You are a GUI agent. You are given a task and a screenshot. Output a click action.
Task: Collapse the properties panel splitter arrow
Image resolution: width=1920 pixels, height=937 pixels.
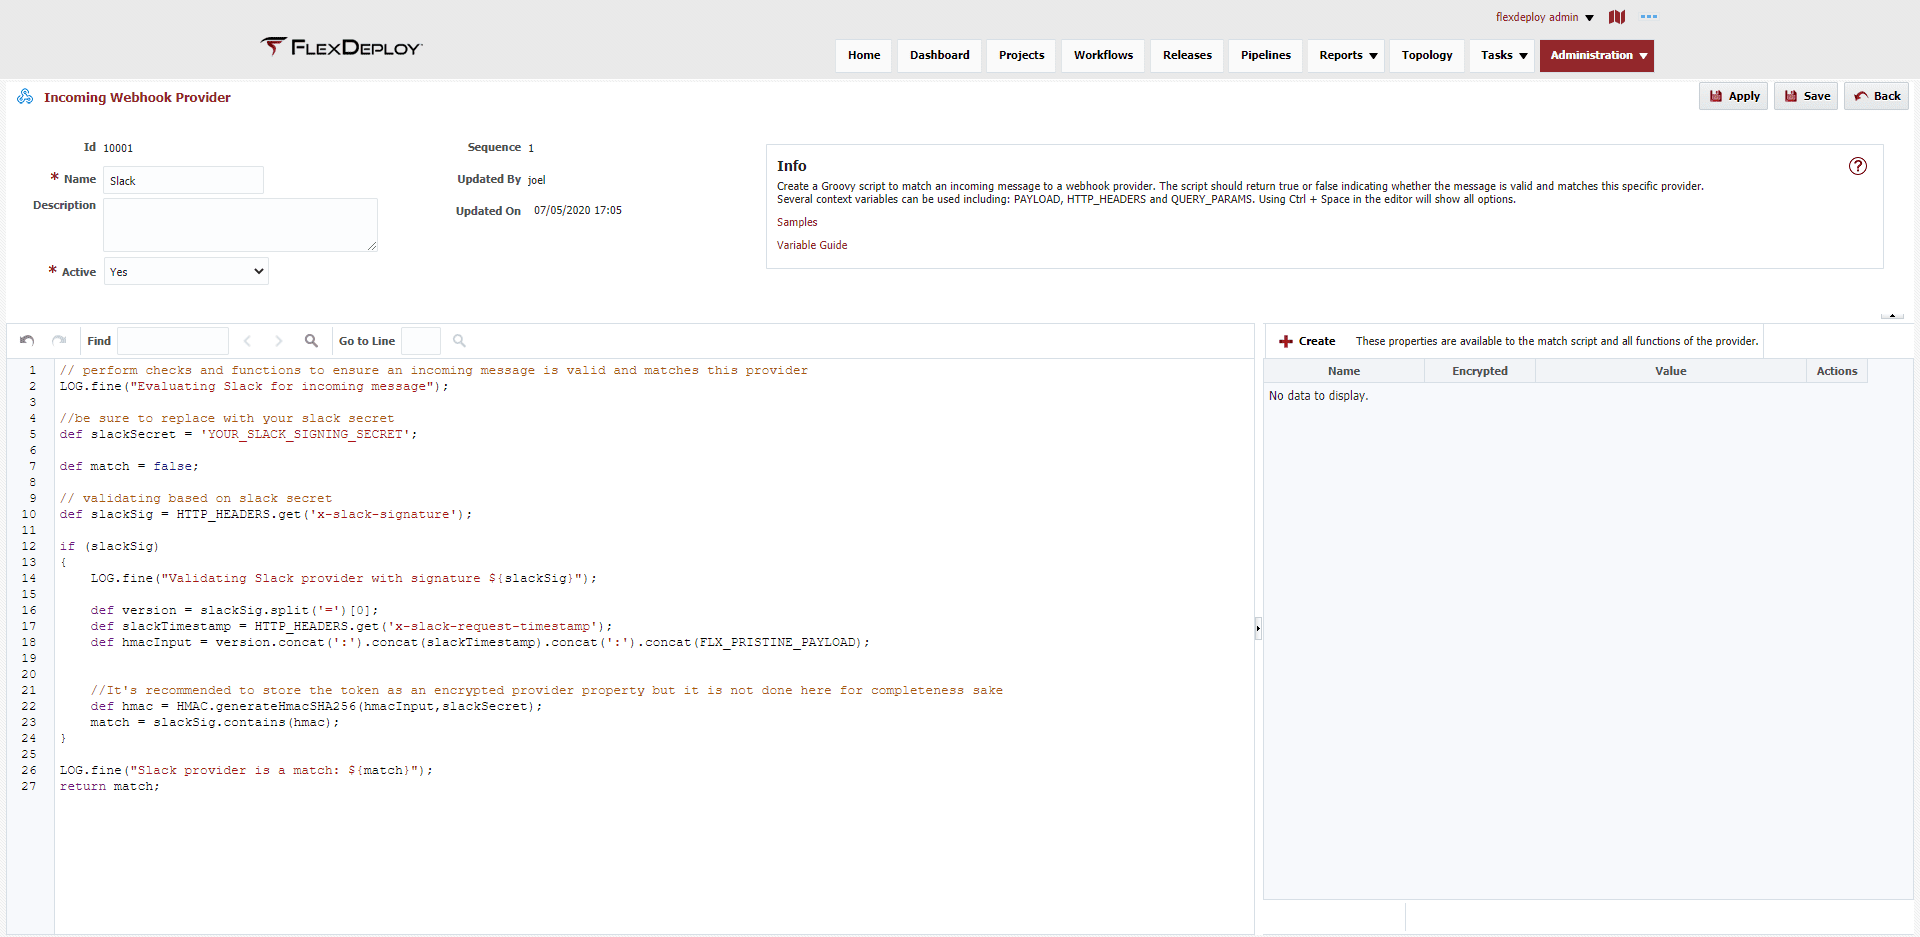tap(1258, 628)
